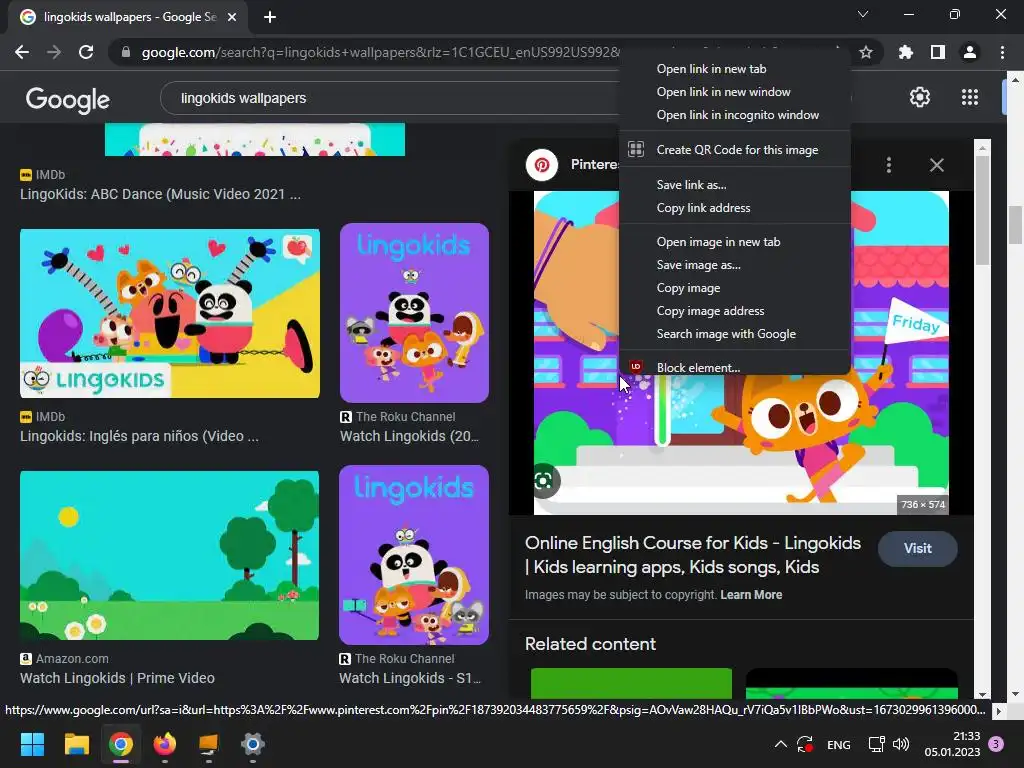
Task: Choose Copy link address
Action: click(x=735, y=208)
